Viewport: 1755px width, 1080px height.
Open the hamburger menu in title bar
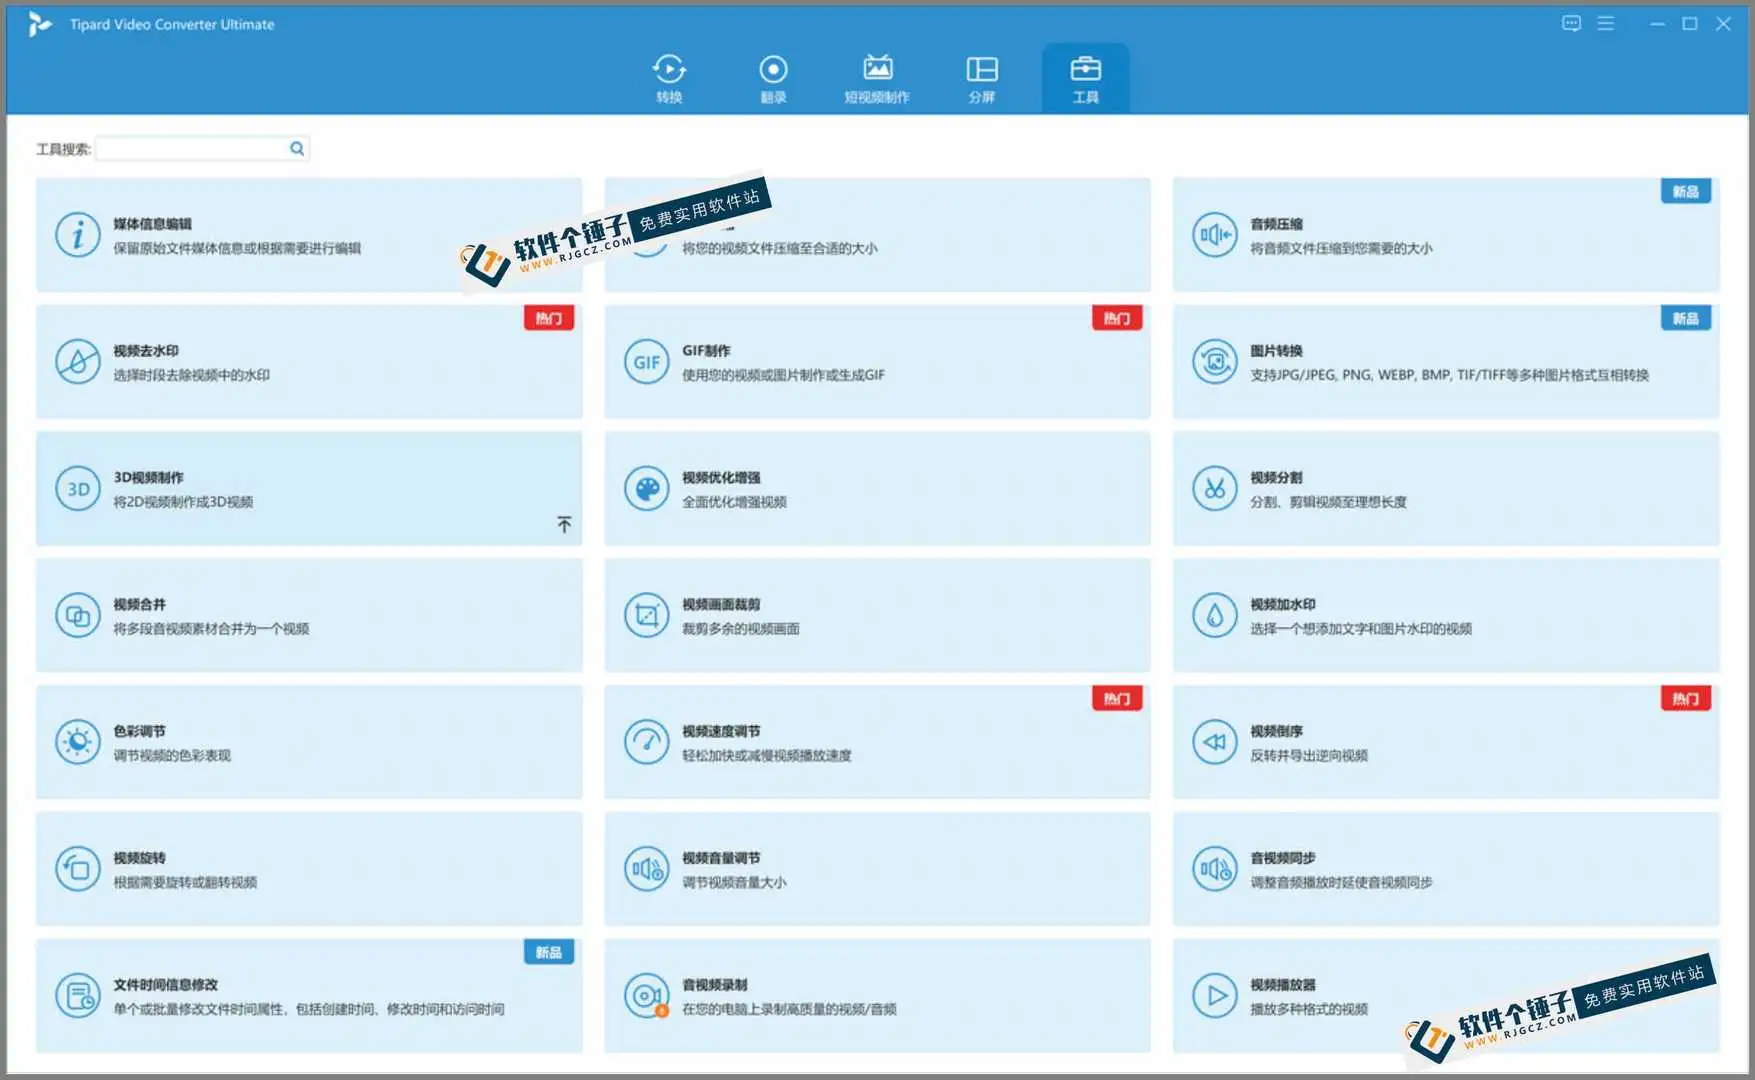pos(1605,23)
